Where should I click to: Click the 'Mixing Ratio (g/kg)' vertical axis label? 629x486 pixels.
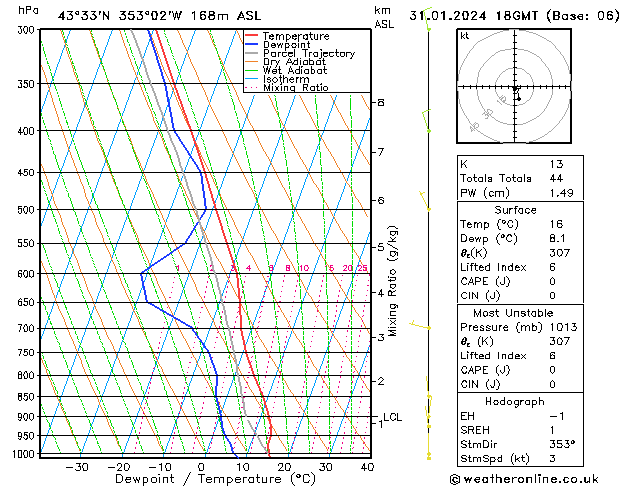(x=392, y=281)
